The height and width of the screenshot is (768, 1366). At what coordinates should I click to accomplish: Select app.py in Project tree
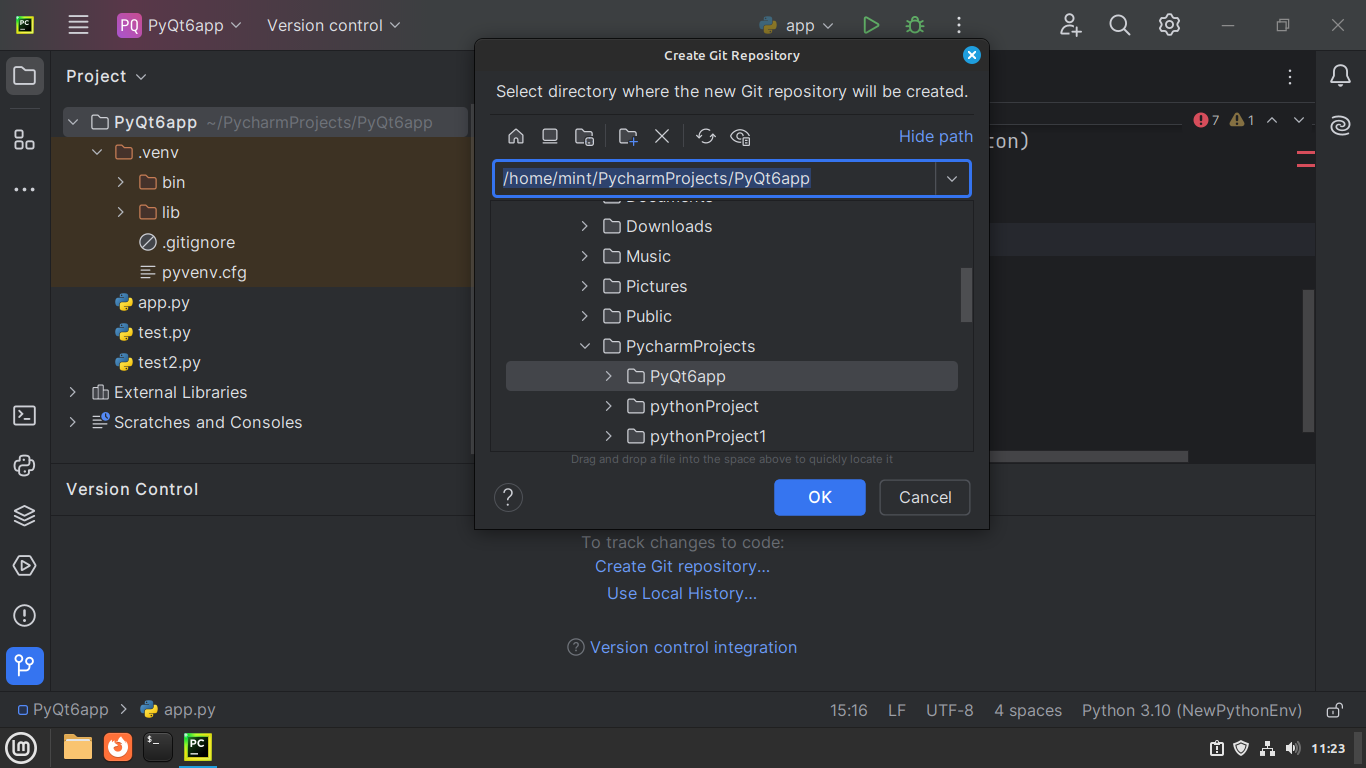pos(164,302)
